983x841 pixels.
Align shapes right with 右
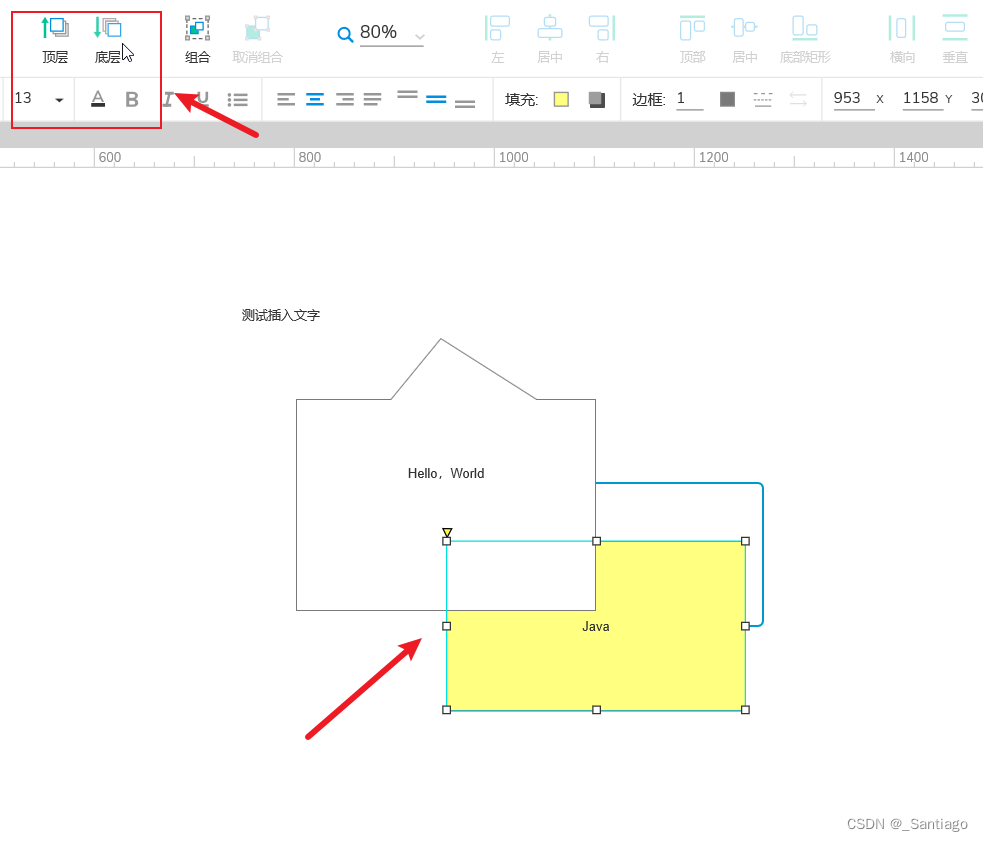coord(602,40)
